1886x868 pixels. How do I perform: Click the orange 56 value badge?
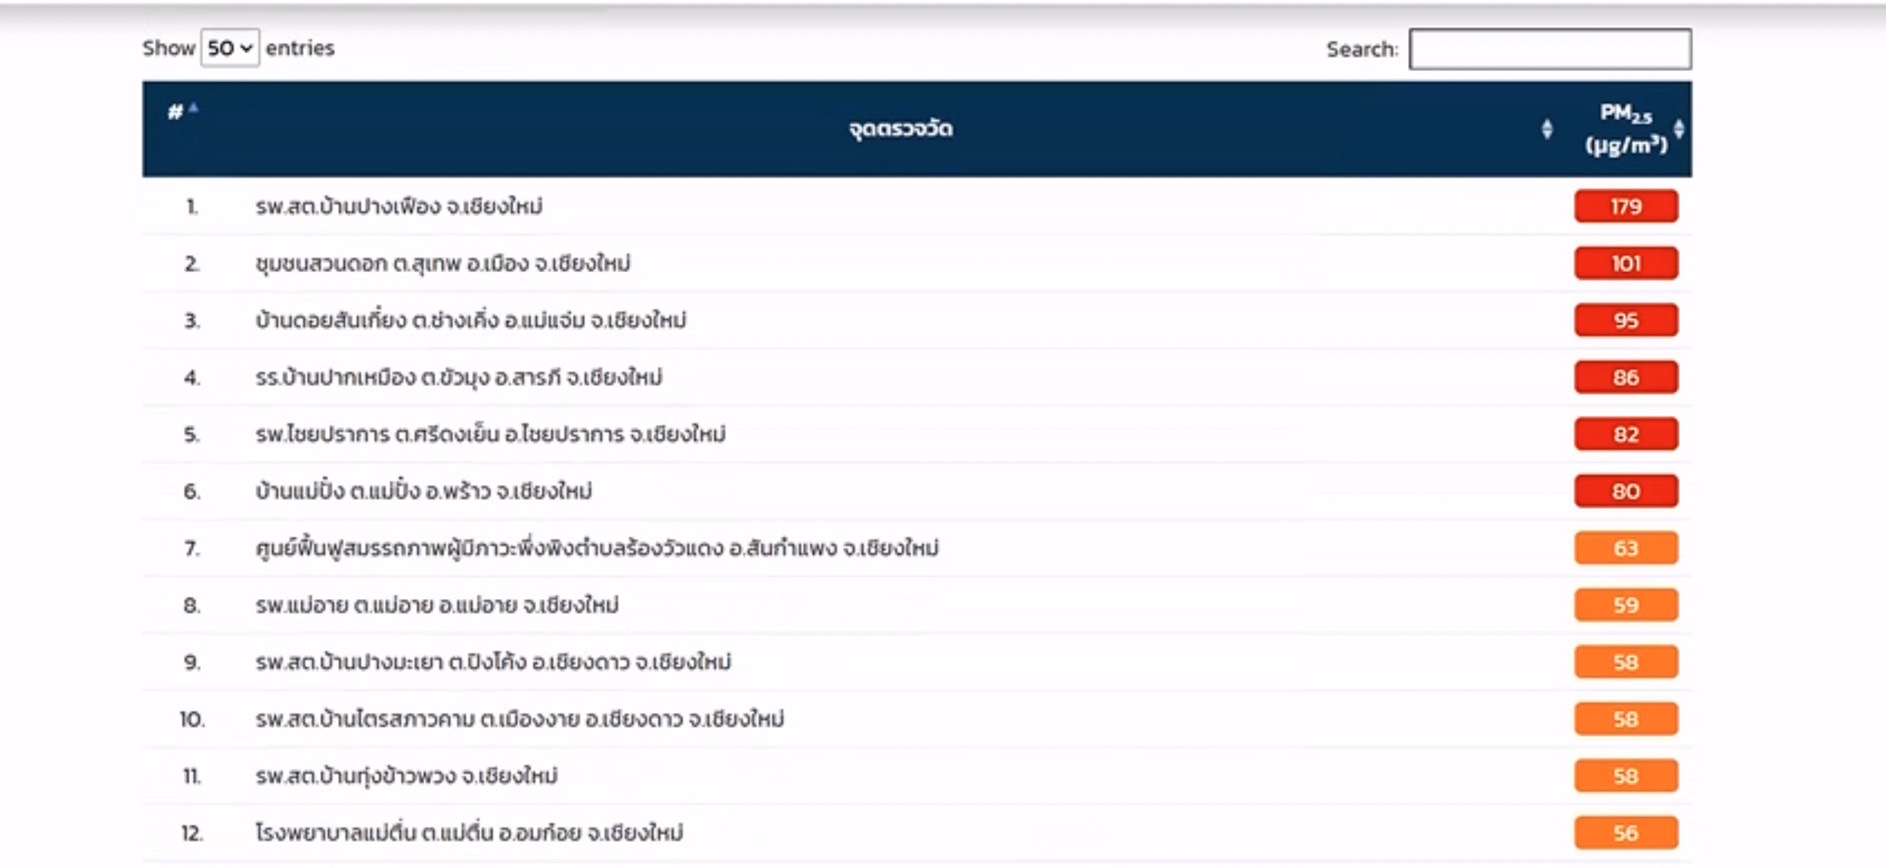coord(1625,833)
